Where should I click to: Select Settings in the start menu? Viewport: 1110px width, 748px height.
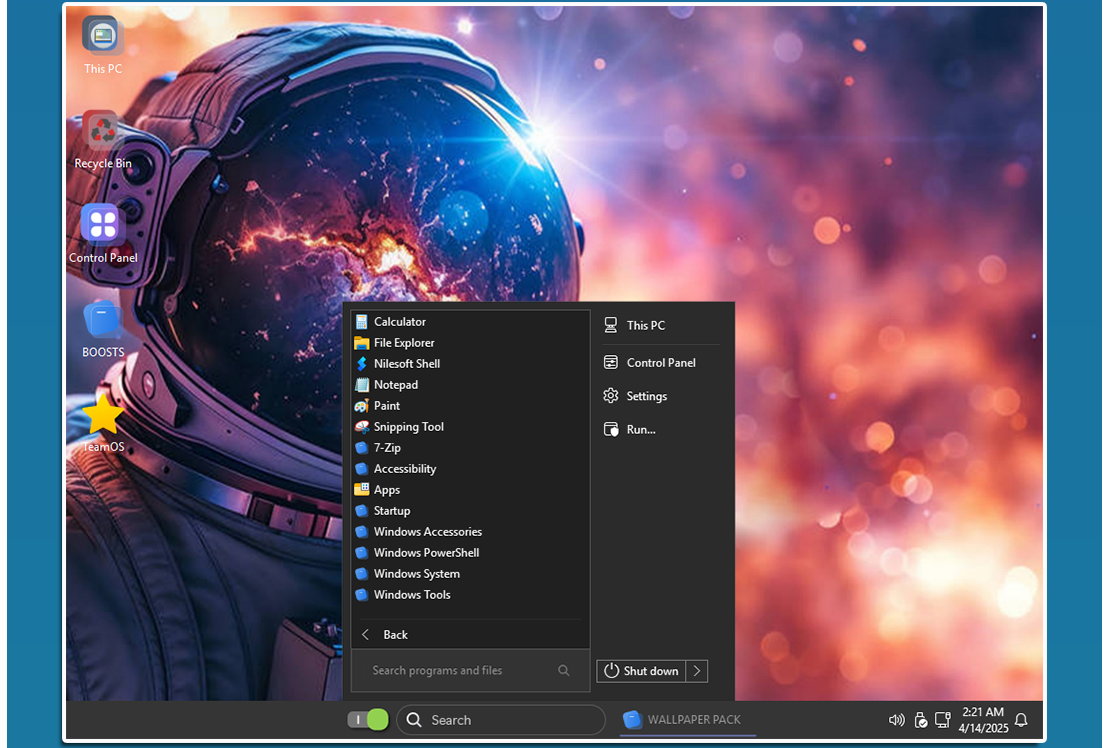(646, 397)
